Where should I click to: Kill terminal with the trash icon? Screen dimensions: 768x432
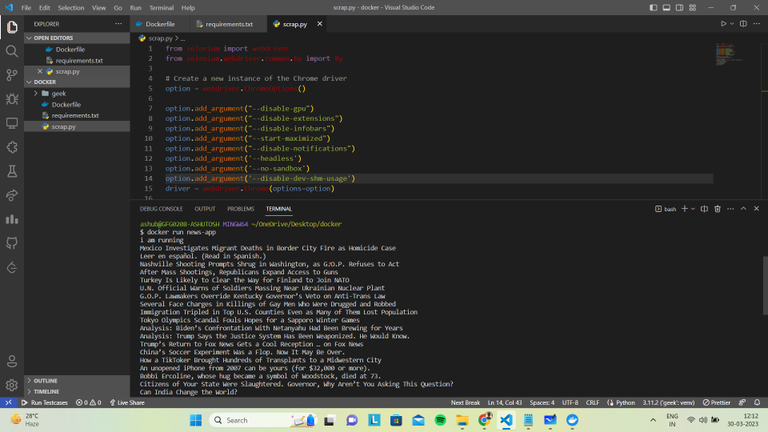coord(716,209)
